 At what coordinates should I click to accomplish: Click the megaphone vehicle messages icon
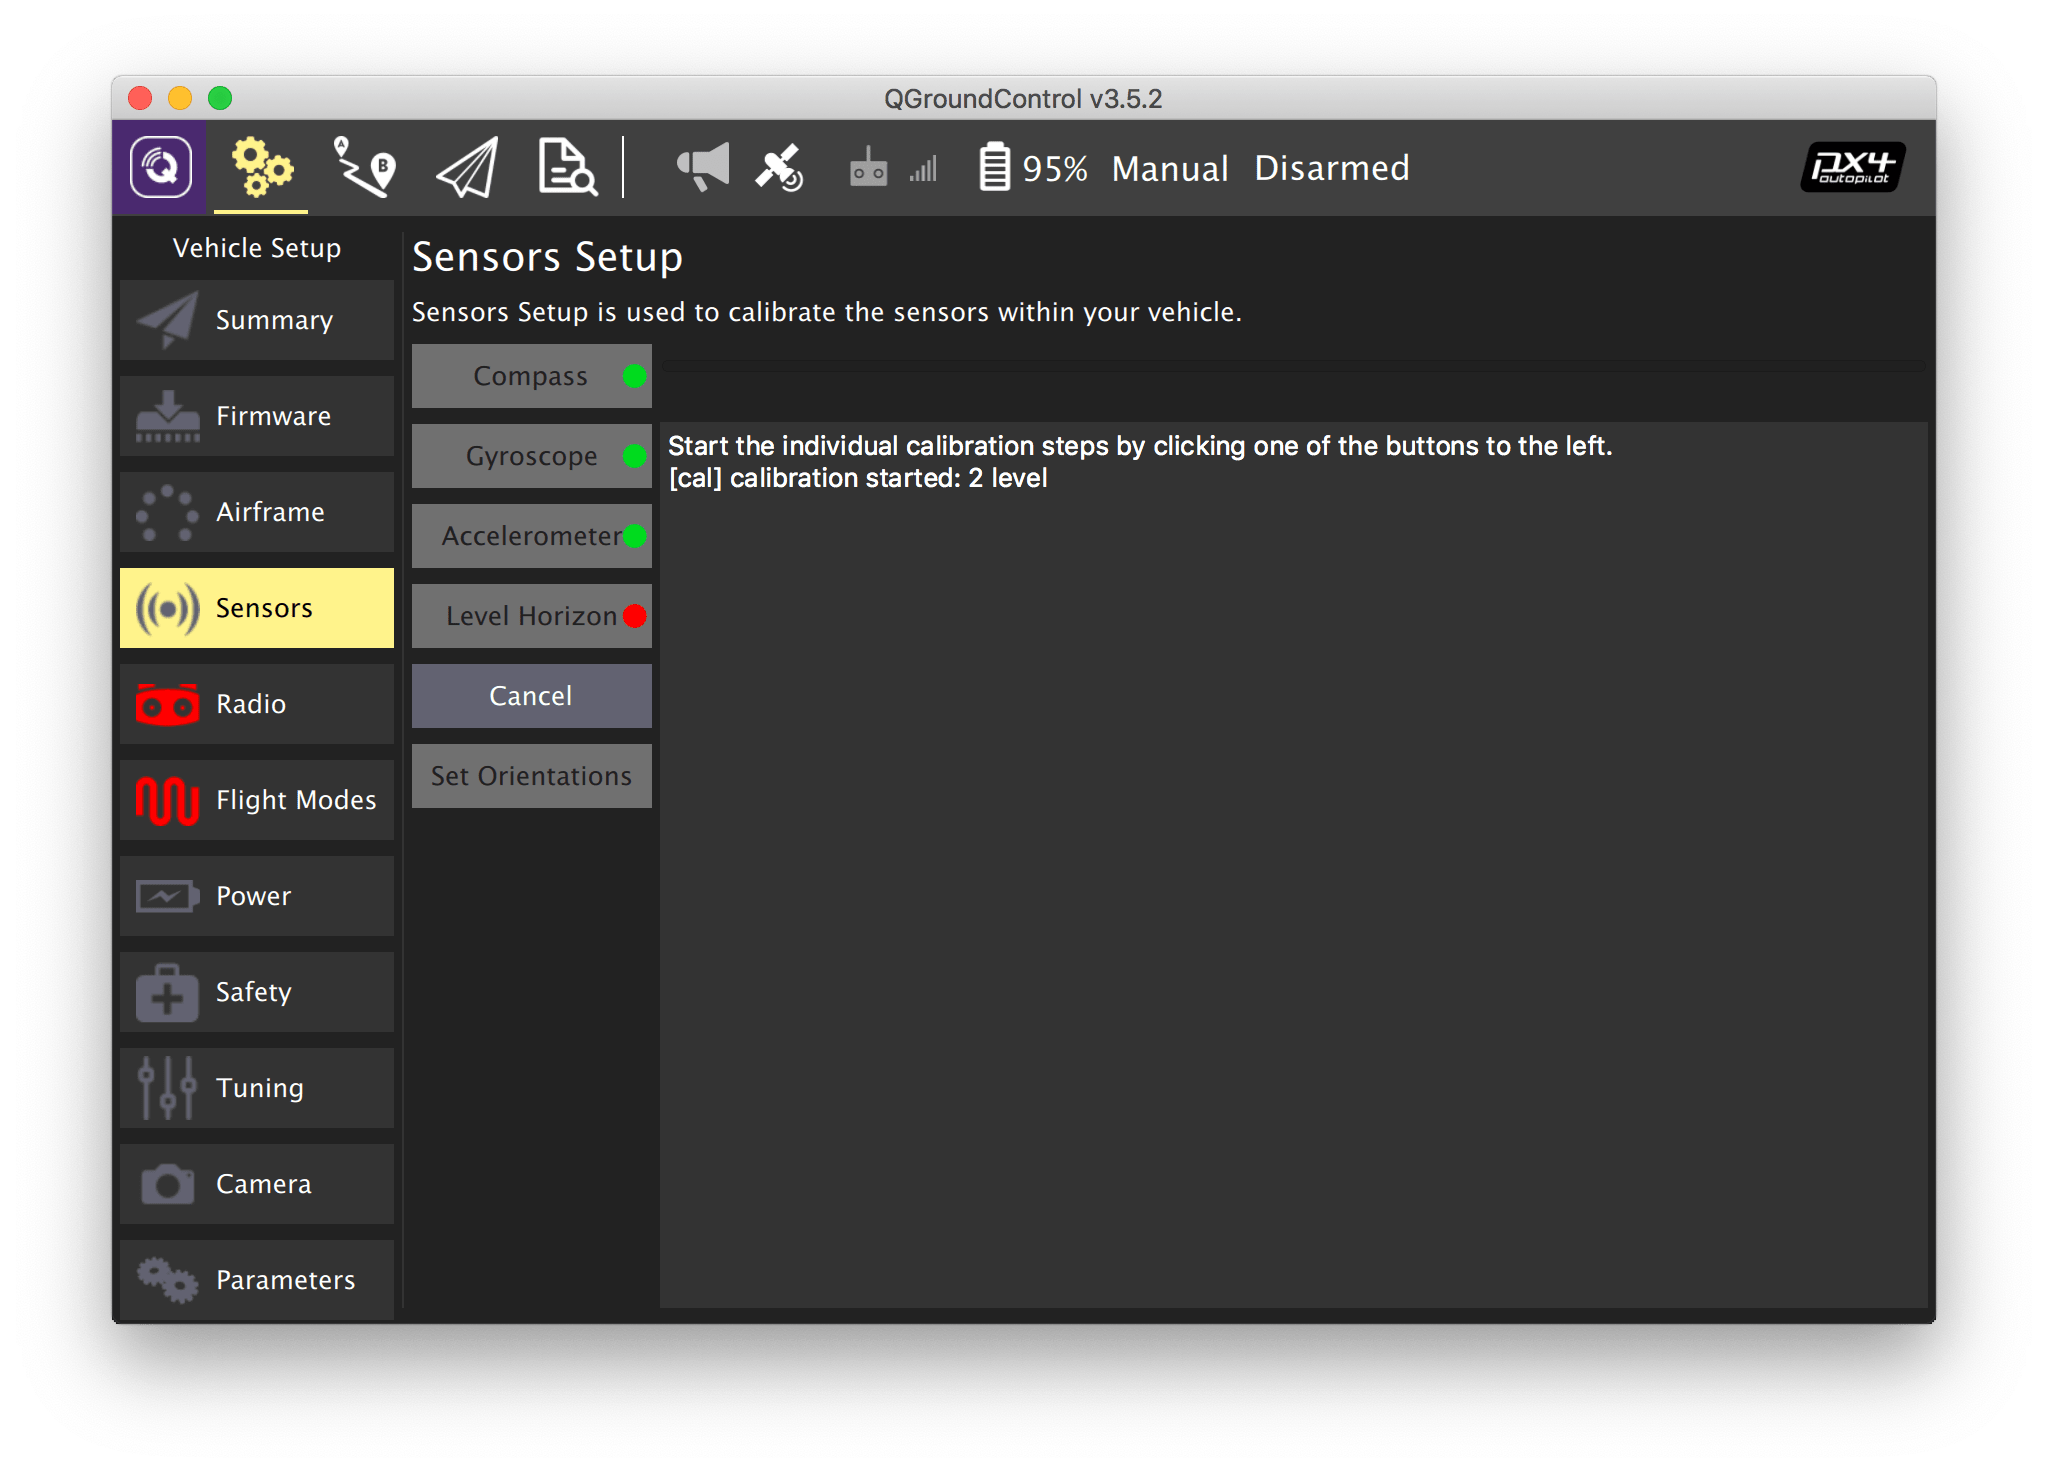[703, 167]
